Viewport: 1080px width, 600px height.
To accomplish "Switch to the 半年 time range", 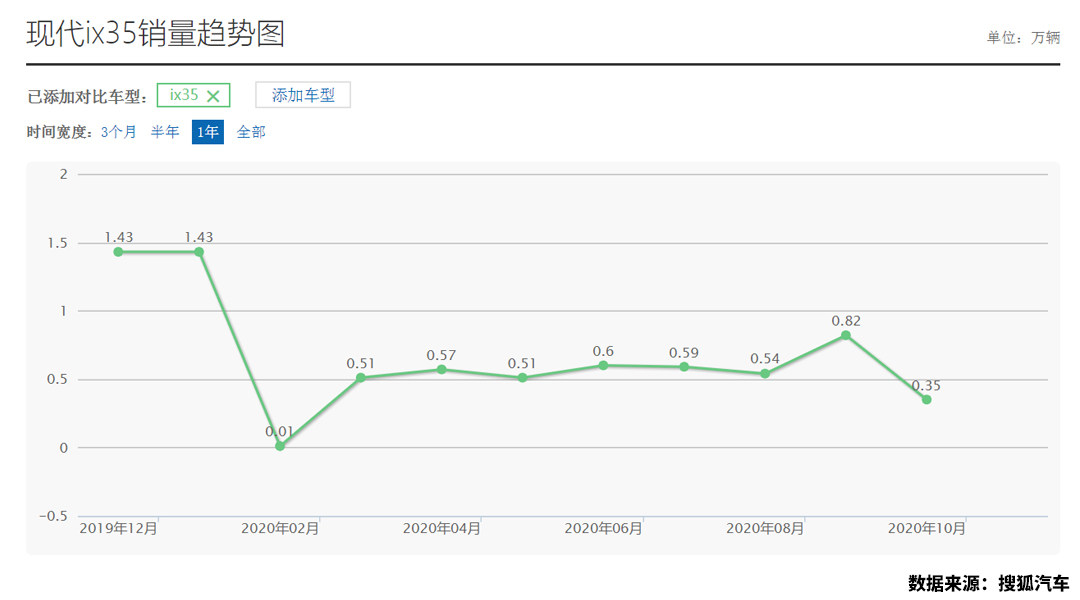I will coord(165,132).
